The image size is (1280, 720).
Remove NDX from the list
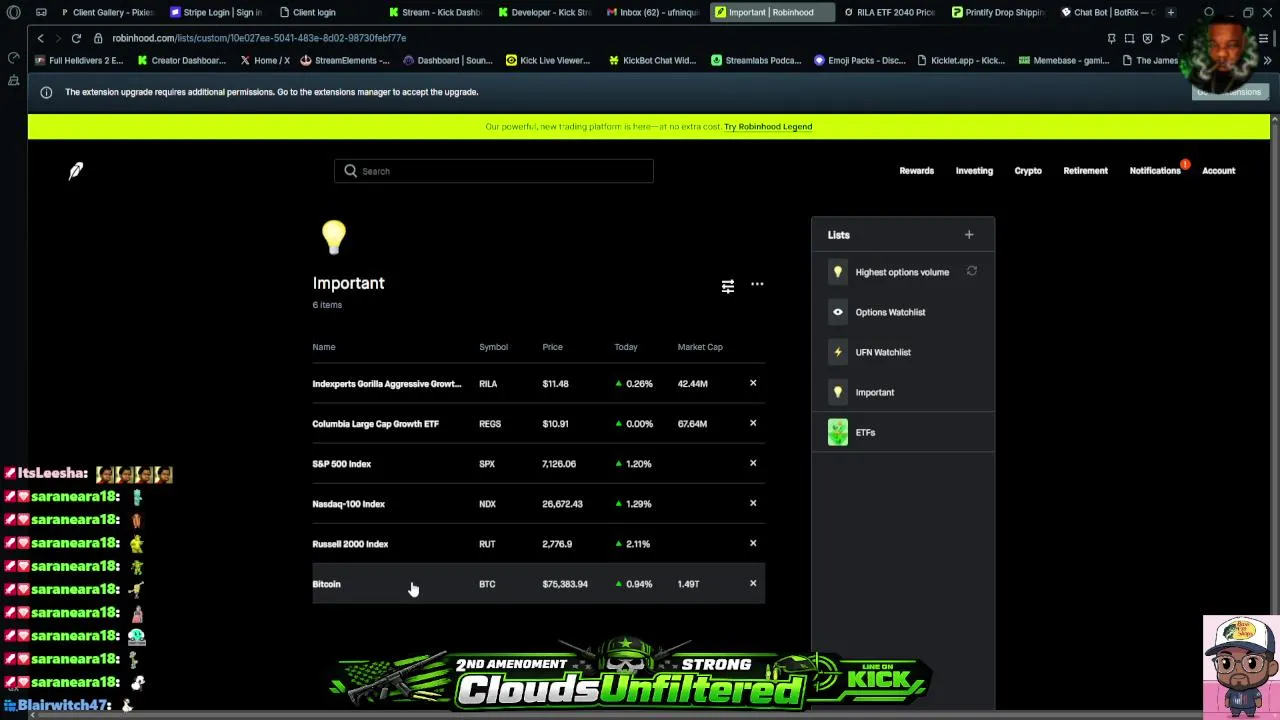click(753, 503)
